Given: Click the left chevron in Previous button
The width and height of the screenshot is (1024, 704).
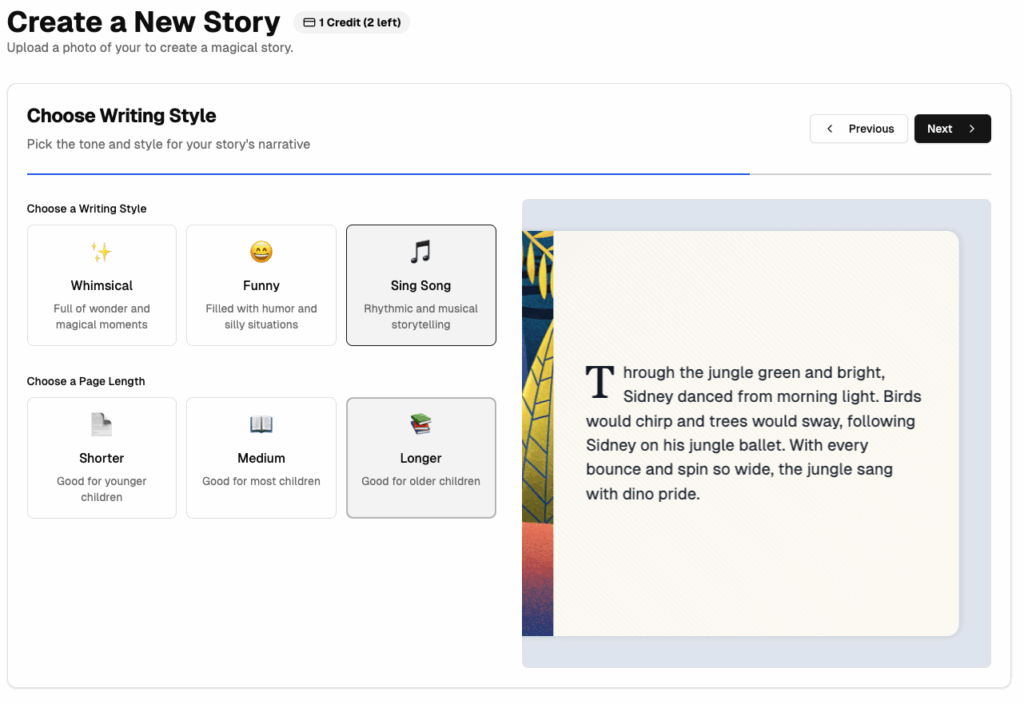Looking at the screenshot, I should 830,129.
